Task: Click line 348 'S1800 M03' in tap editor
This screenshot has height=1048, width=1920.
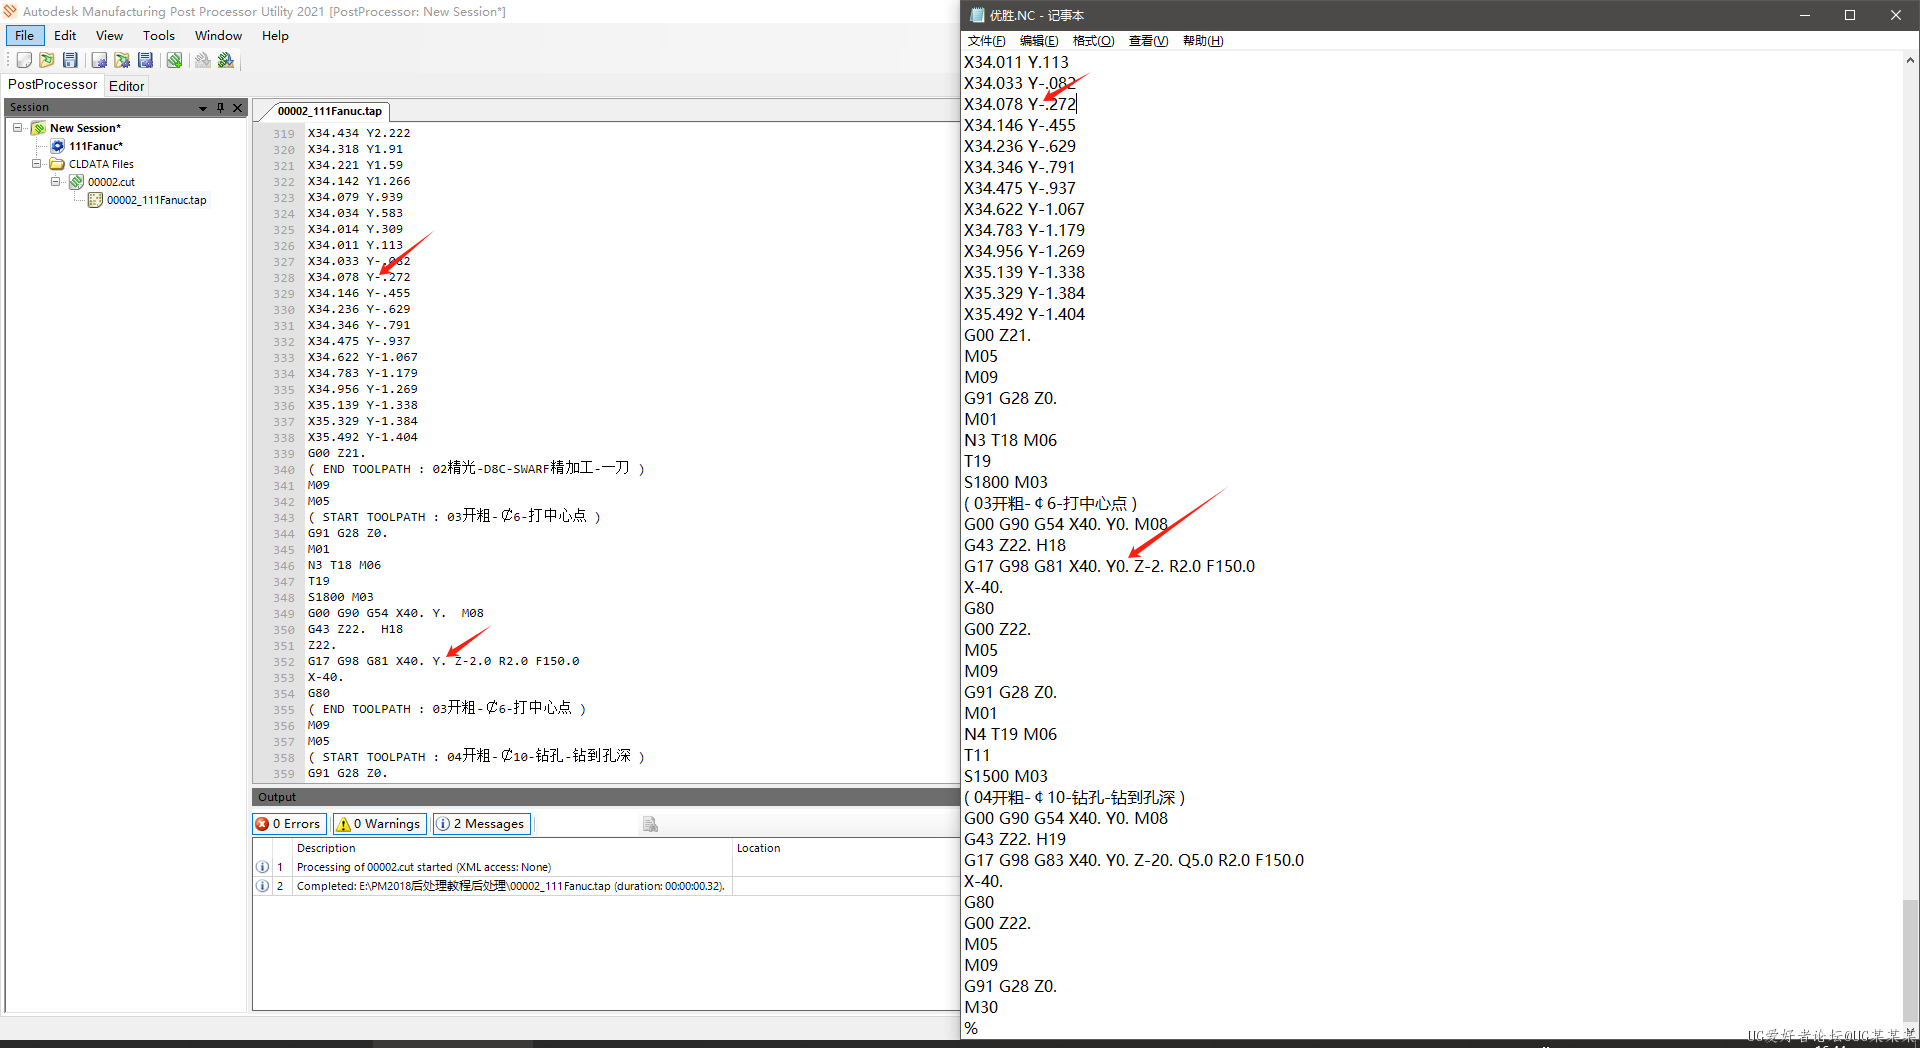Action: (340, 597)
